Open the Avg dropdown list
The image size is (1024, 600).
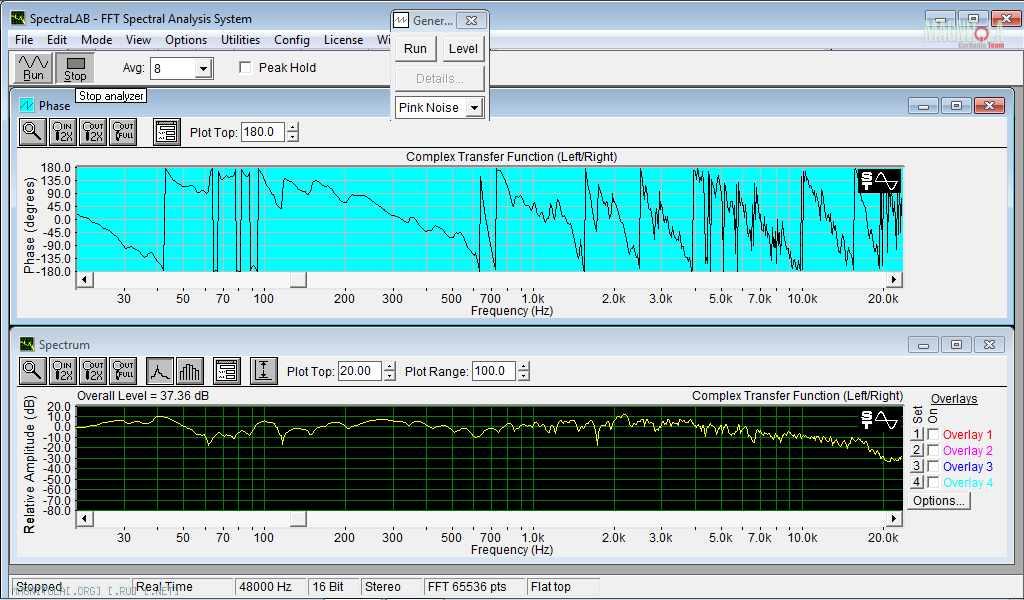point(203,69)
